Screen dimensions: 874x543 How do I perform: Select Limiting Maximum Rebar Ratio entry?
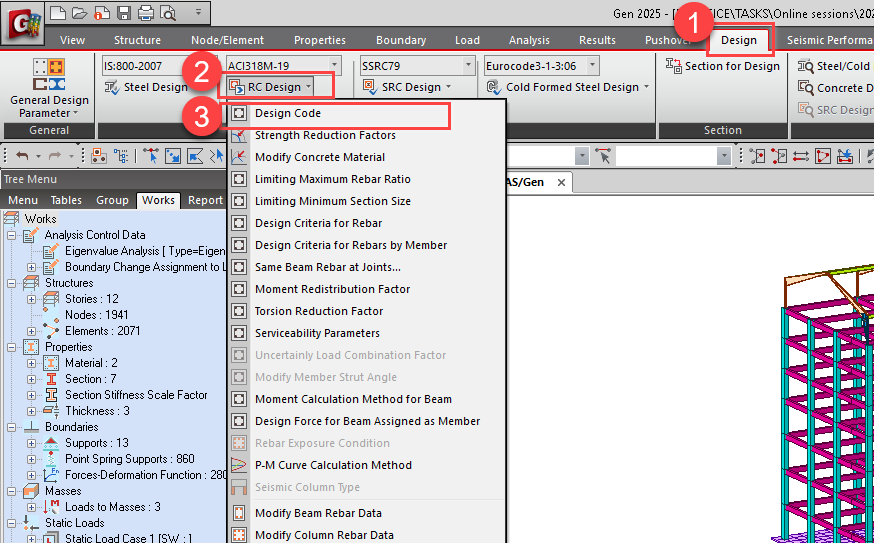tap(368, 180)
